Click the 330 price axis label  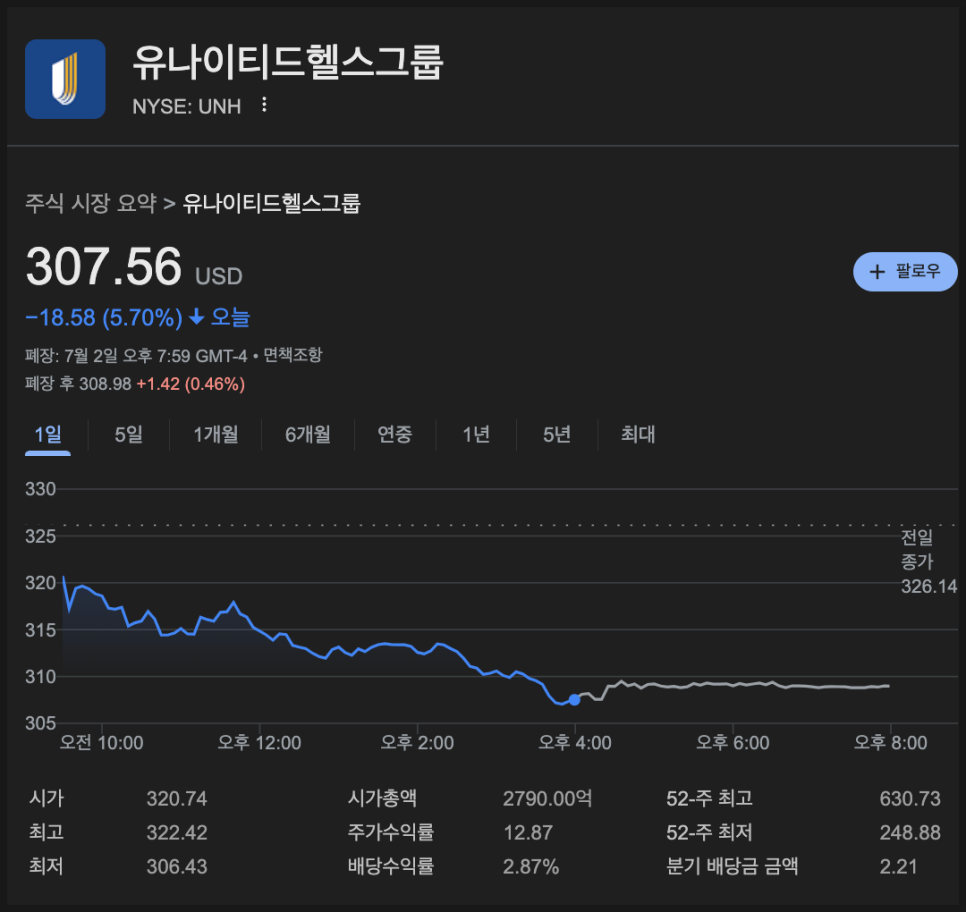tap(41, 489)
